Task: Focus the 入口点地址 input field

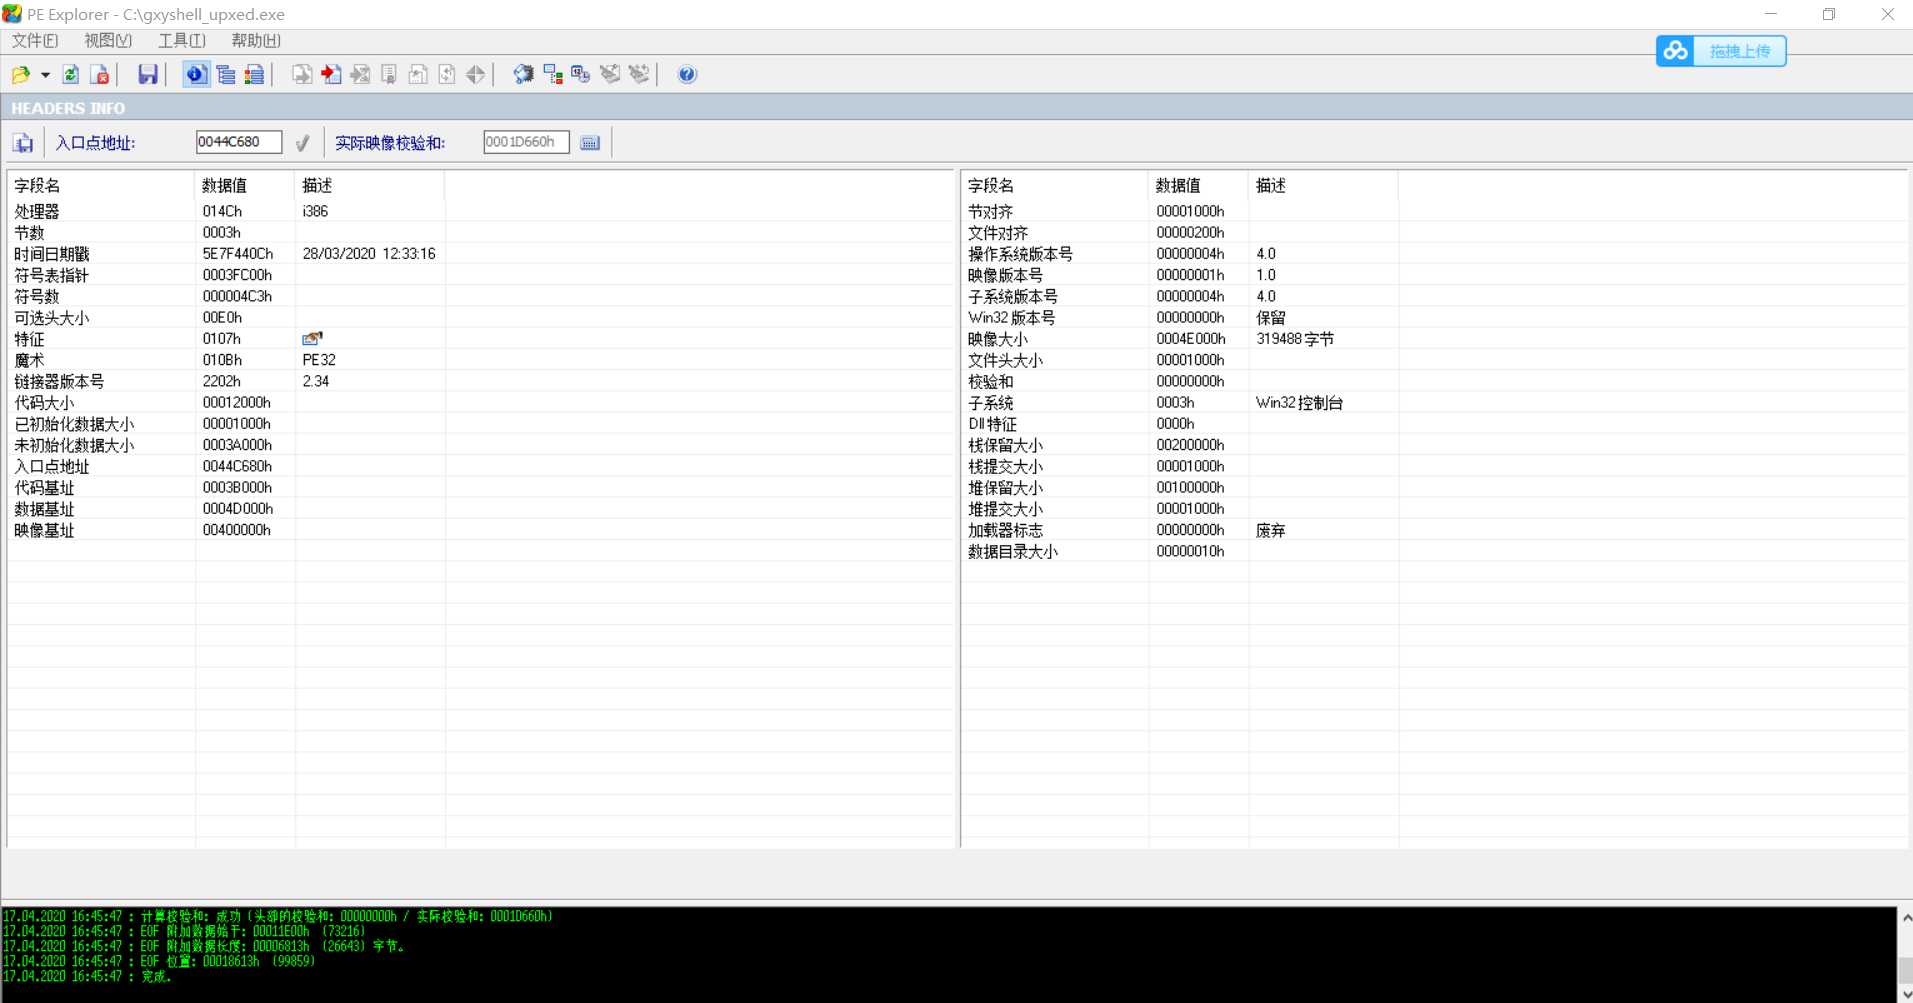Action: 239,142
